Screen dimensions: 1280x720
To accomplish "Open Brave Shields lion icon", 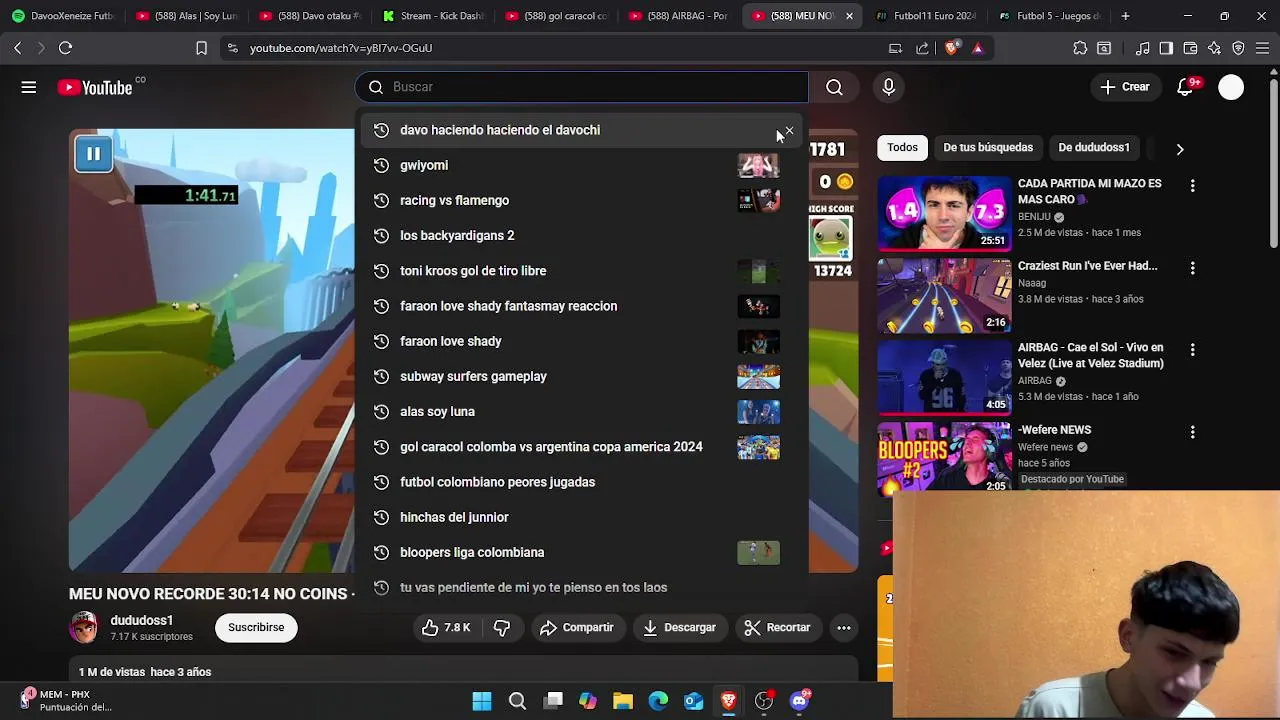I will tap(952, 48).
